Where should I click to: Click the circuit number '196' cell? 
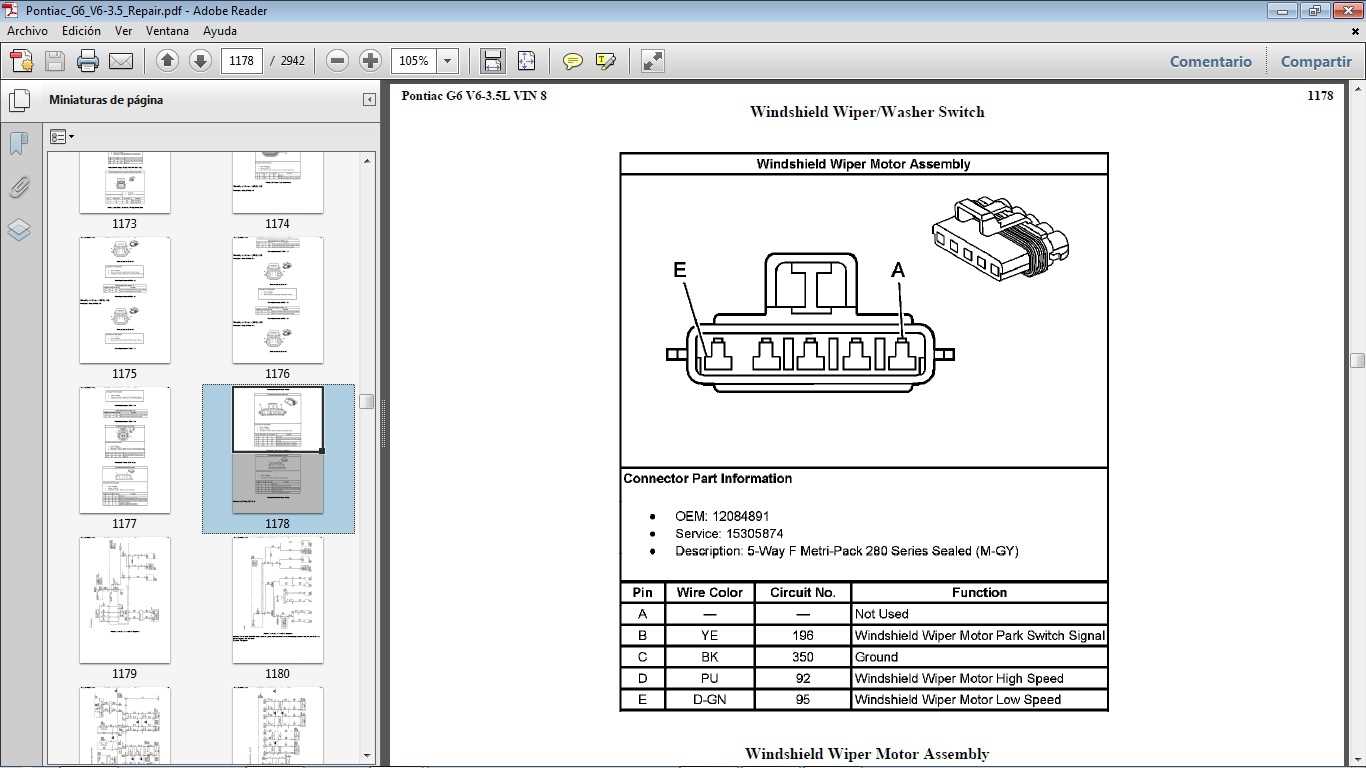pos(803,635)
